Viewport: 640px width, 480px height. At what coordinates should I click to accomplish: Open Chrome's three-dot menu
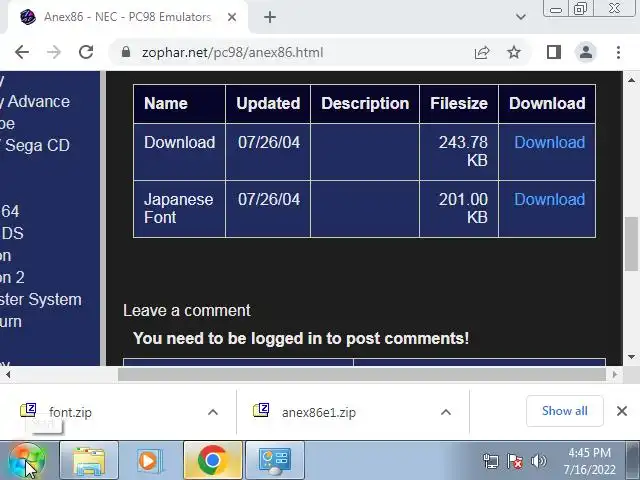coord(618,52)
